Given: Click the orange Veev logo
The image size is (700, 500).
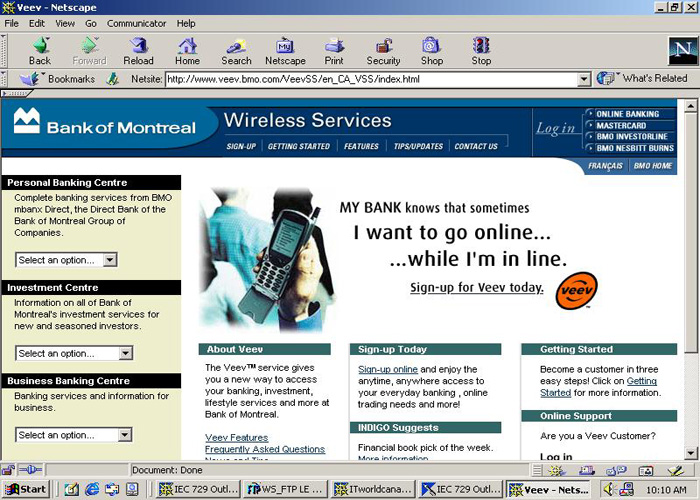Looking at the screenshot, I should tap(576, 291).
